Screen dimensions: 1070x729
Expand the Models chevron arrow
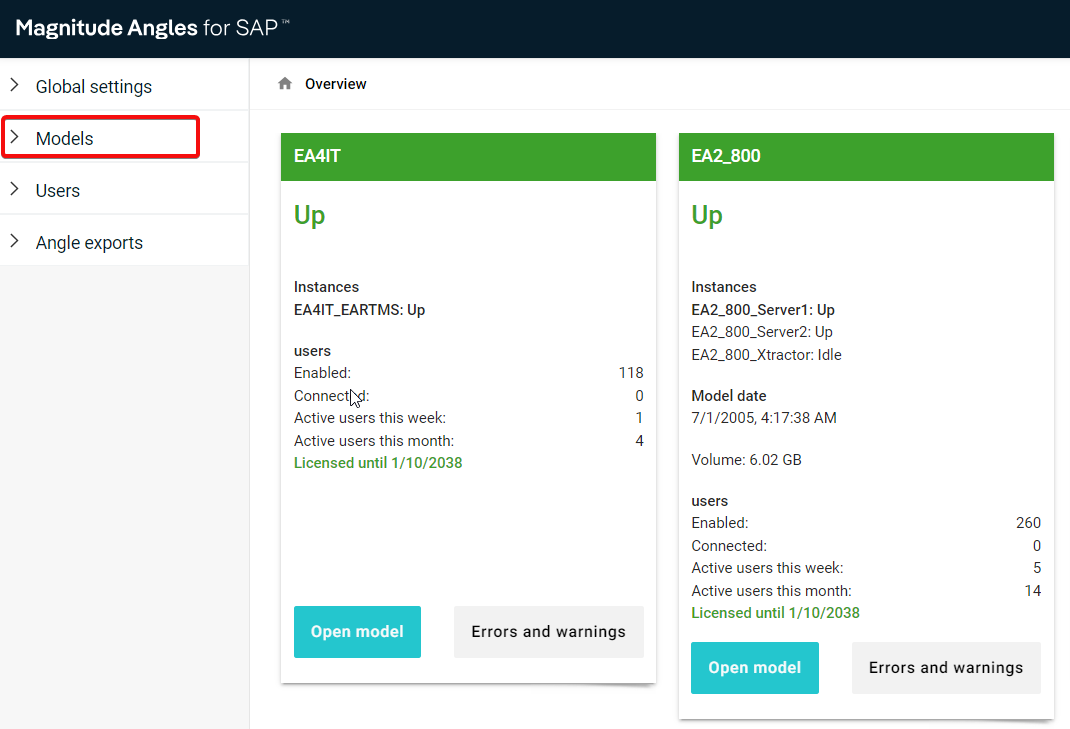[14, 137]
